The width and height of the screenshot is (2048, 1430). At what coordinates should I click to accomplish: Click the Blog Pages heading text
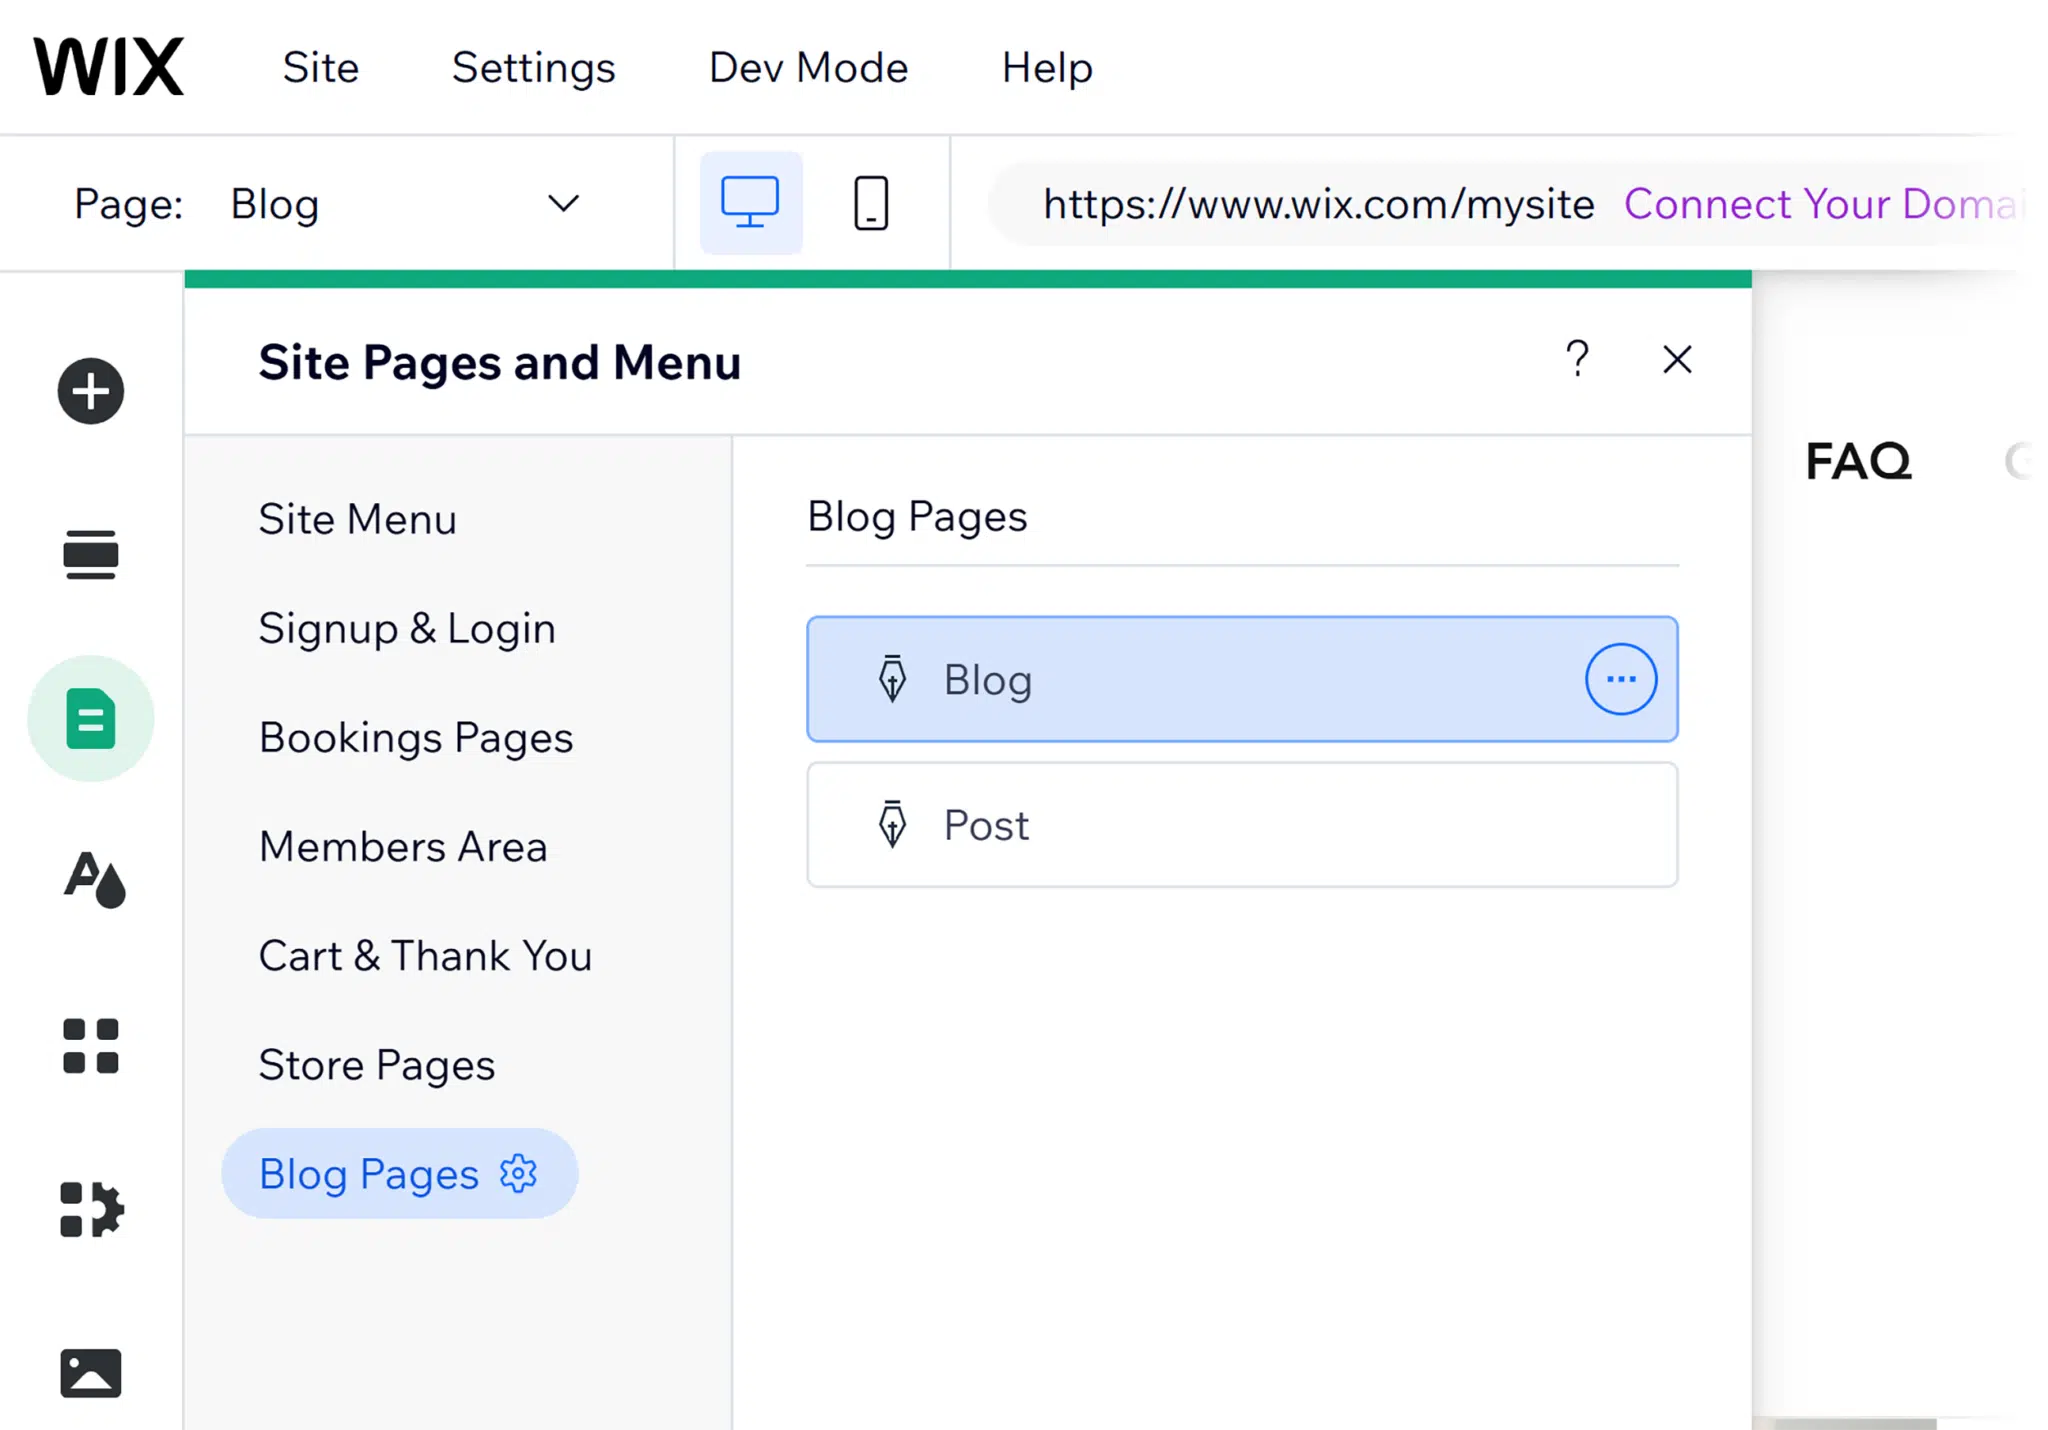coord(917,517)
